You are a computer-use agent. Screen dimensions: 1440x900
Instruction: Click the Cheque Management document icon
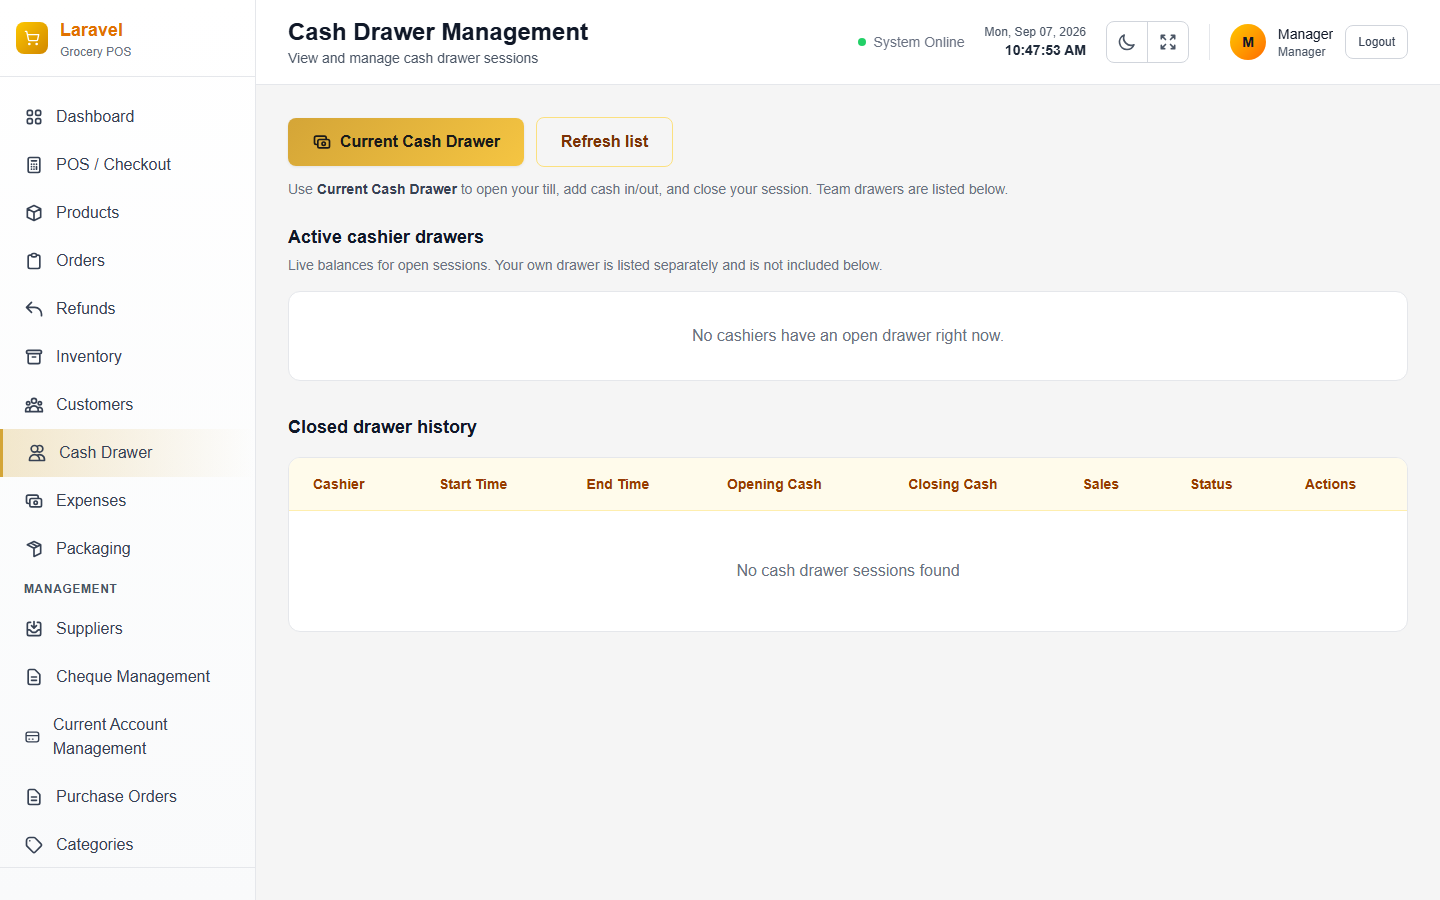tap(34, 677)
